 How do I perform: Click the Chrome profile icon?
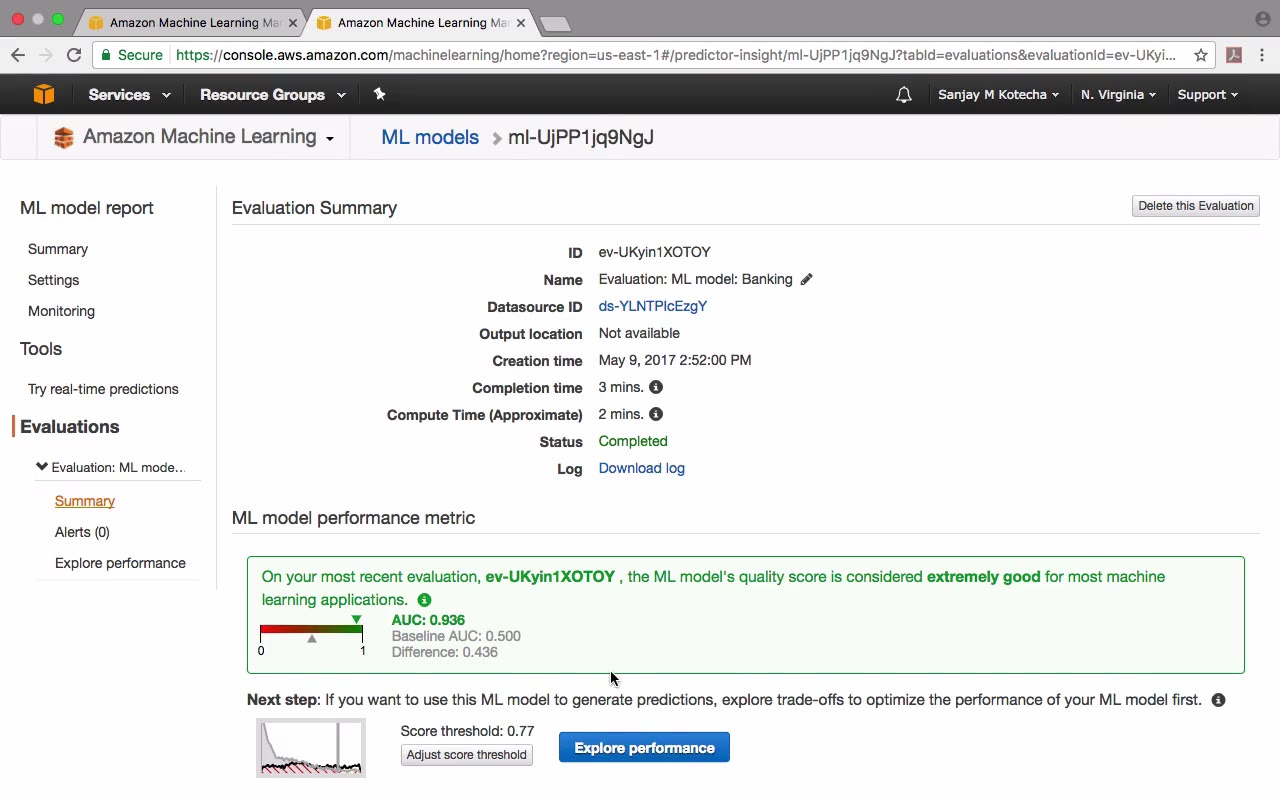[x=1263, y=19]
